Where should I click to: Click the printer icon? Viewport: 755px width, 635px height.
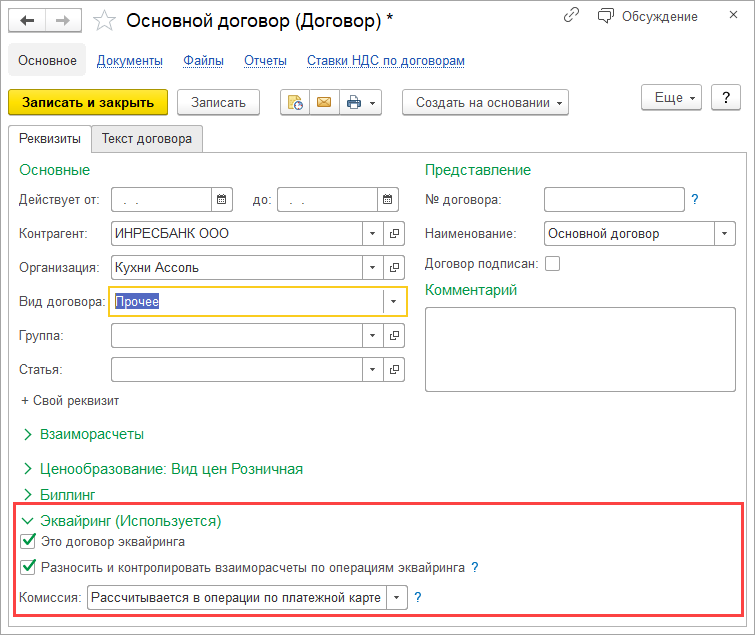[353, 103]
